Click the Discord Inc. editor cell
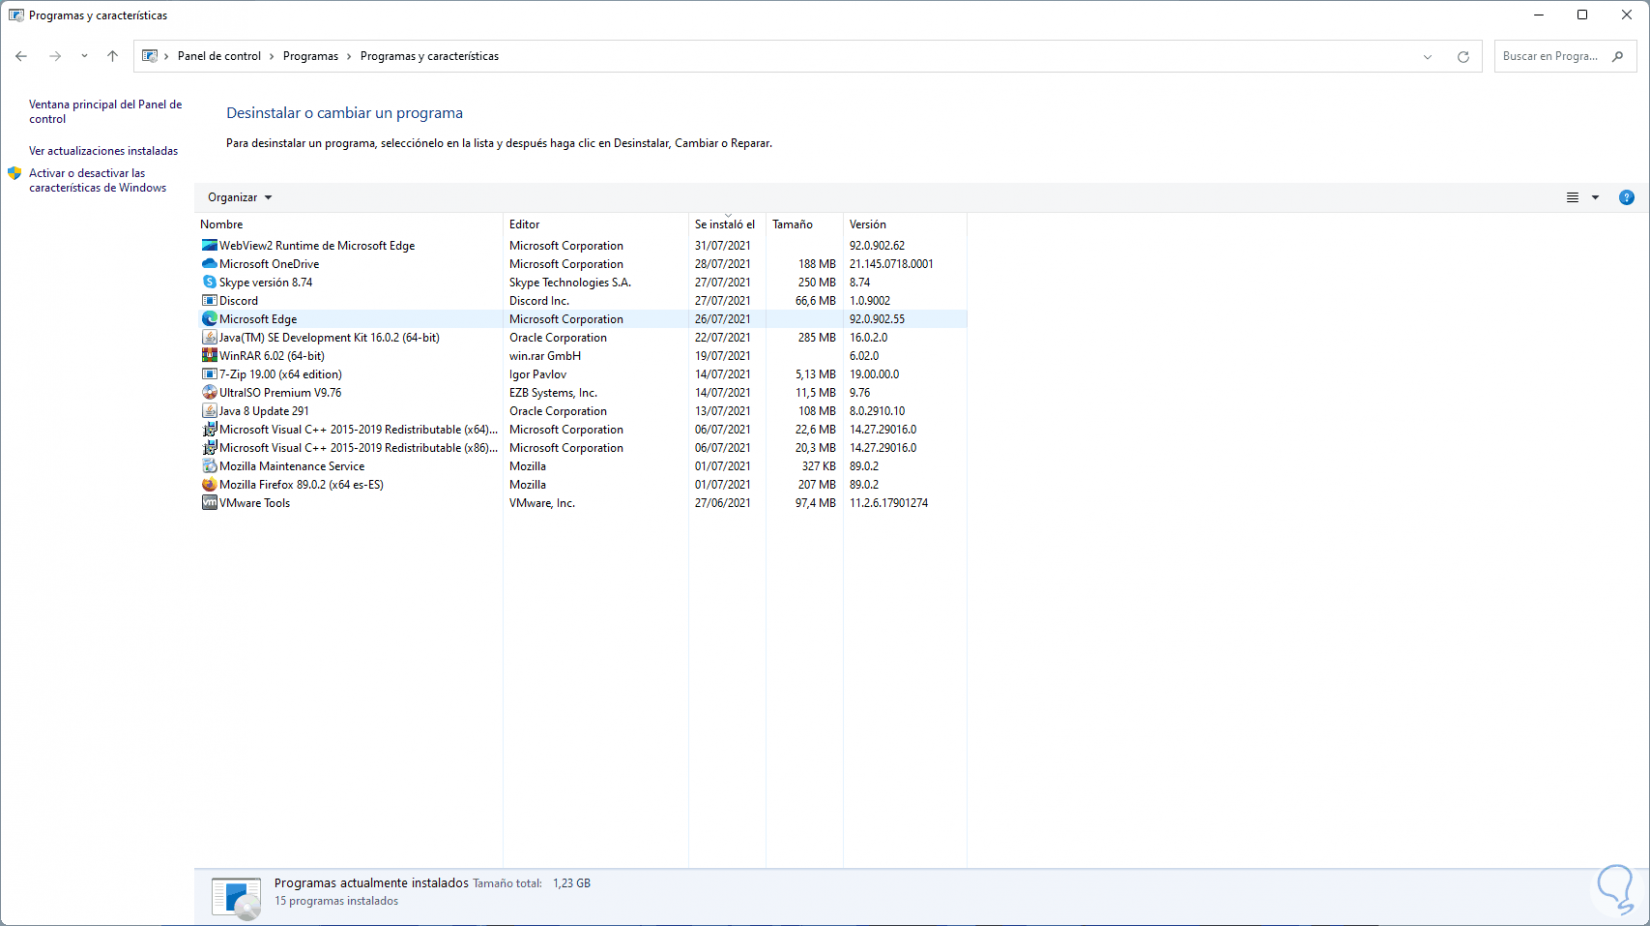Screen dimensions: 1650x926 coord(539,300)
